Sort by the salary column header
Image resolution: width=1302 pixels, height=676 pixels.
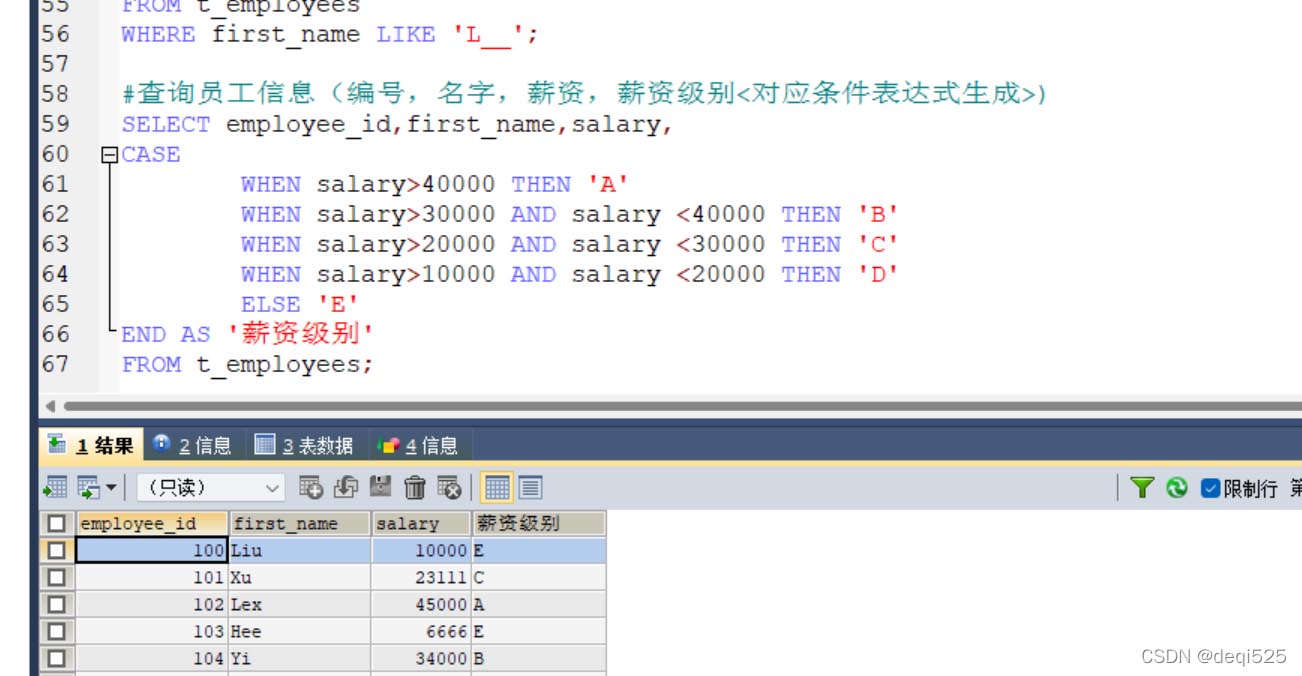click(420, 523)
